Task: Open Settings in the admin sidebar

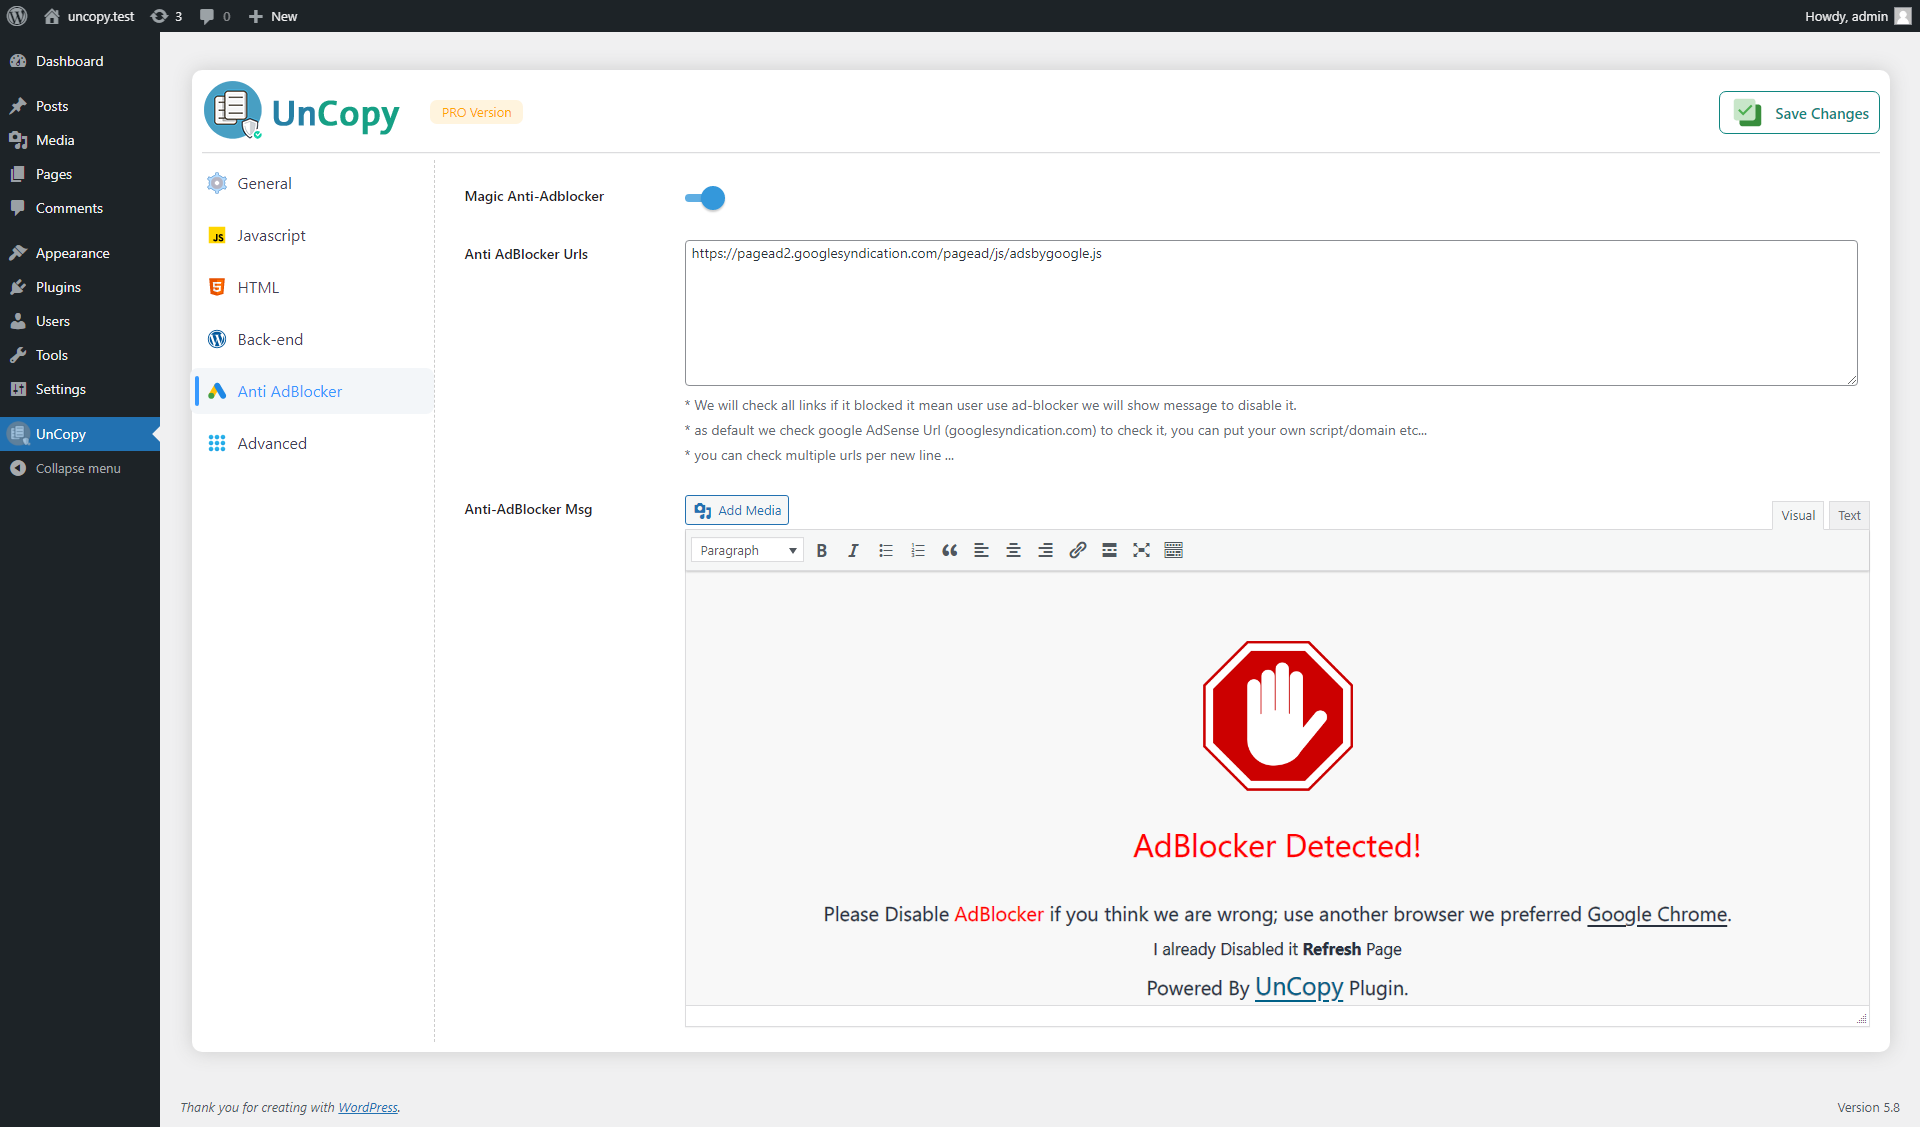Action: (80, 389)
